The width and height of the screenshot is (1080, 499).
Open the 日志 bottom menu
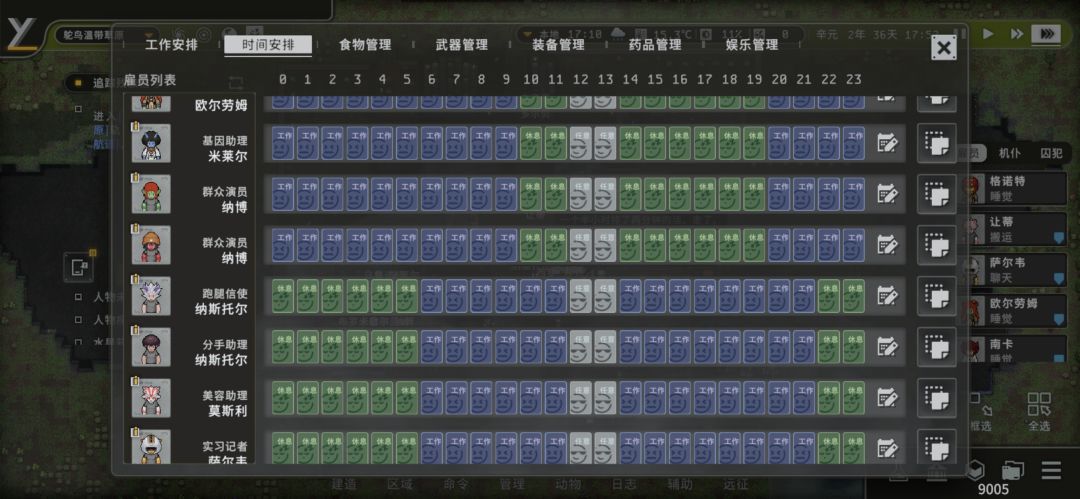coord(624,484)
